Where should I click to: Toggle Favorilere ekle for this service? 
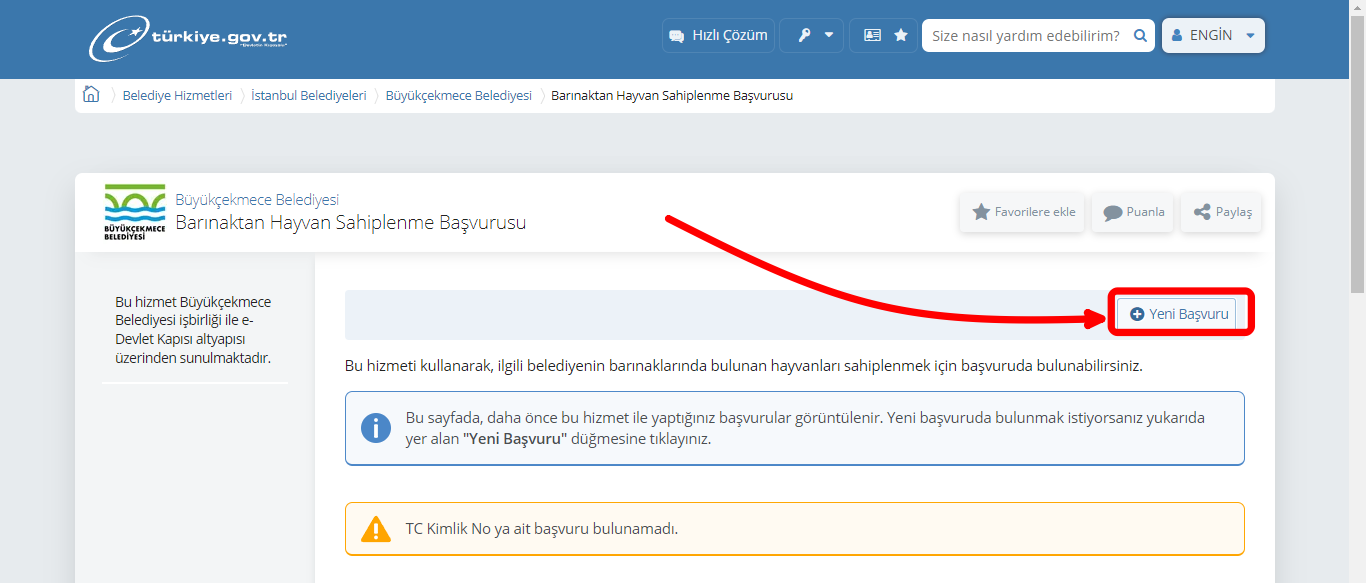click(x=1022, y=211)
